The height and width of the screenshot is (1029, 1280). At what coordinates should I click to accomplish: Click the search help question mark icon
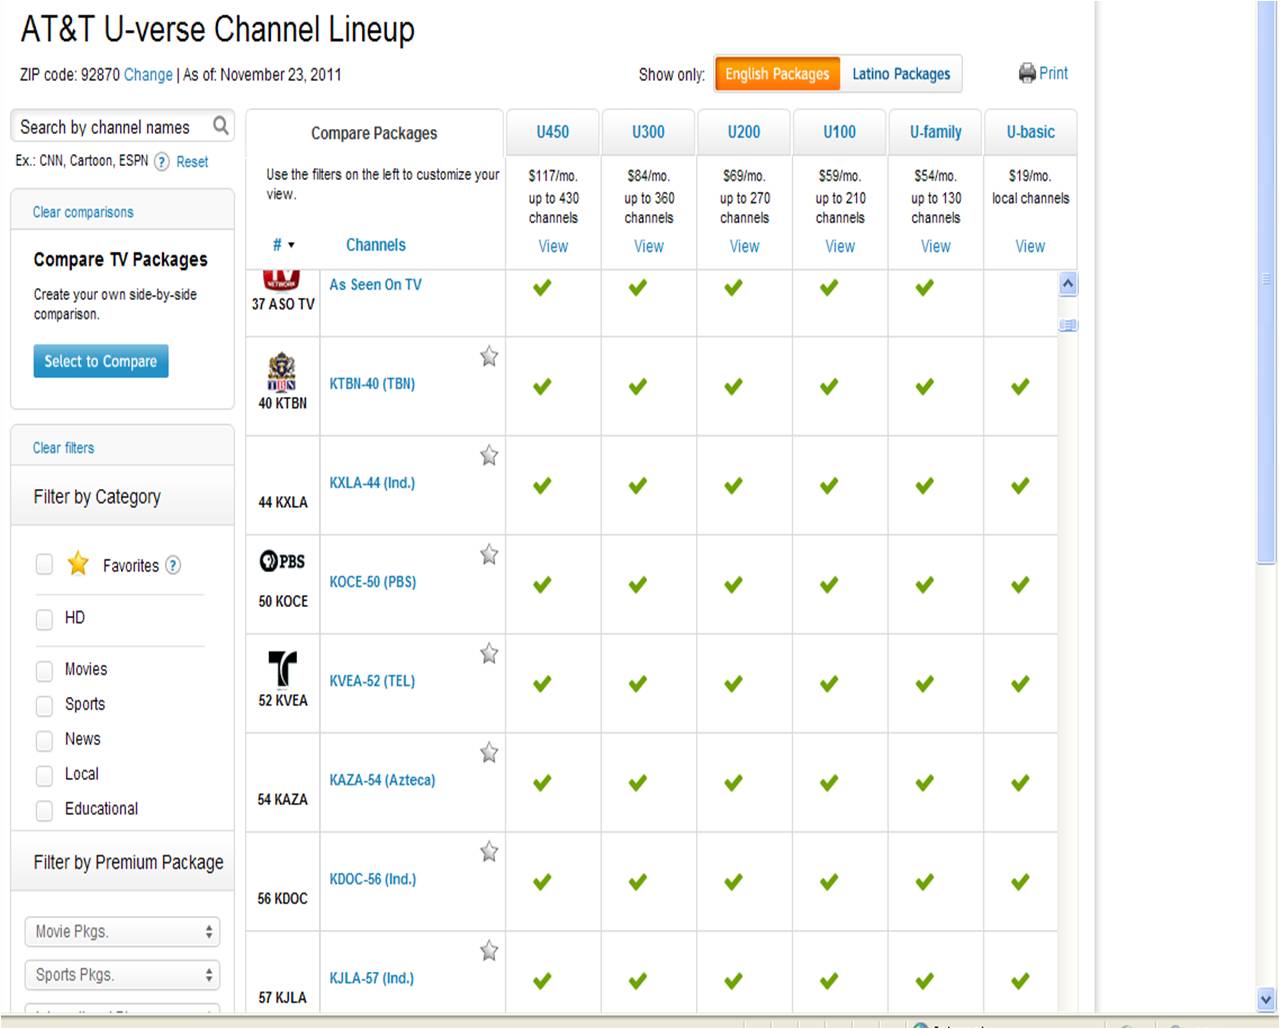click(161, 162)
